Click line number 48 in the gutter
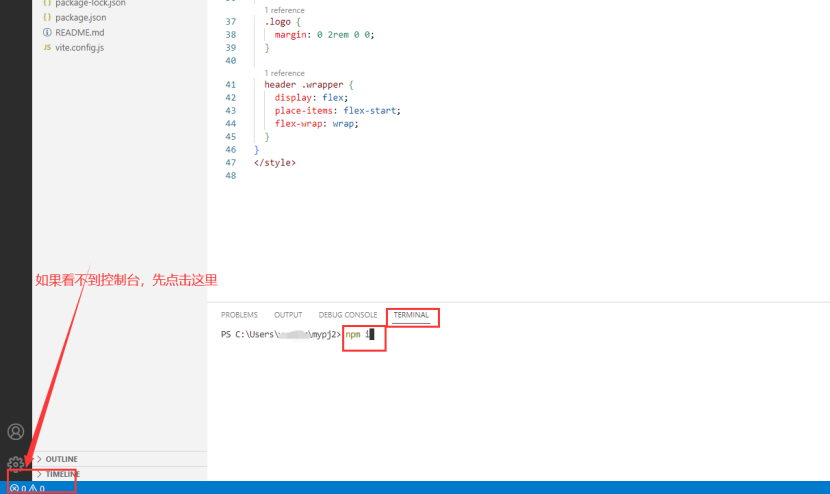Image resolution: width=830 pixels, height=494 pixels. coord(230,175)
